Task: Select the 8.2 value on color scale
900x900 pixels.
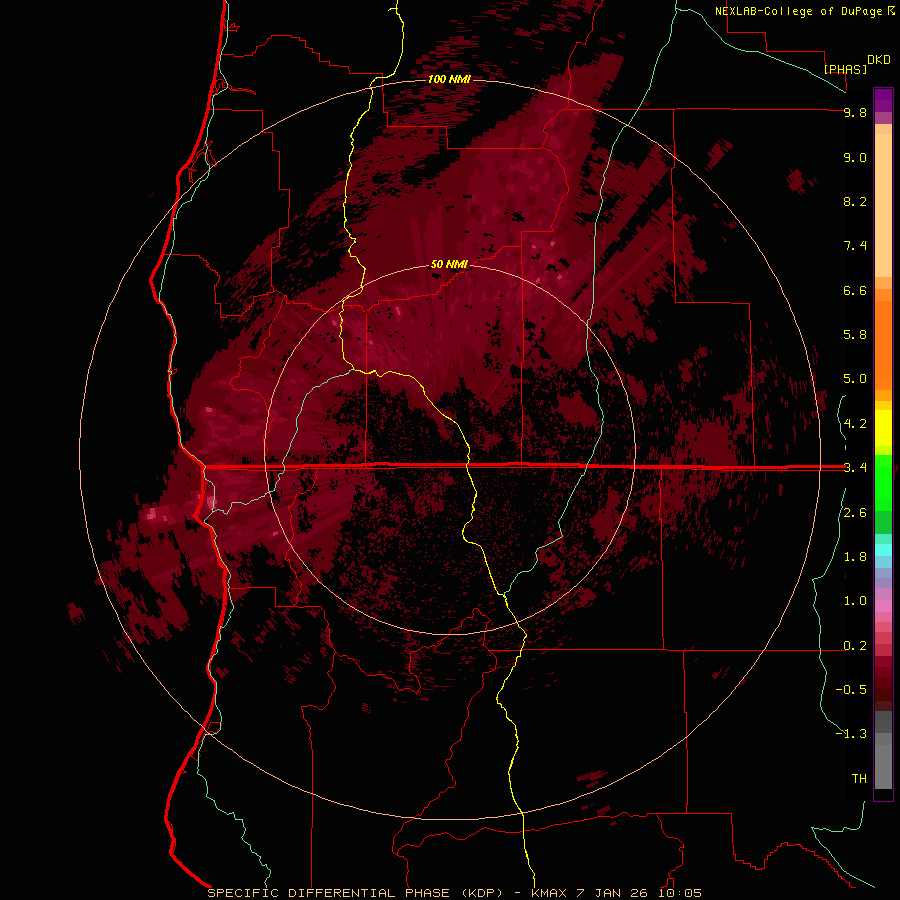Action: pyautogui.click(x=855, y=201)
